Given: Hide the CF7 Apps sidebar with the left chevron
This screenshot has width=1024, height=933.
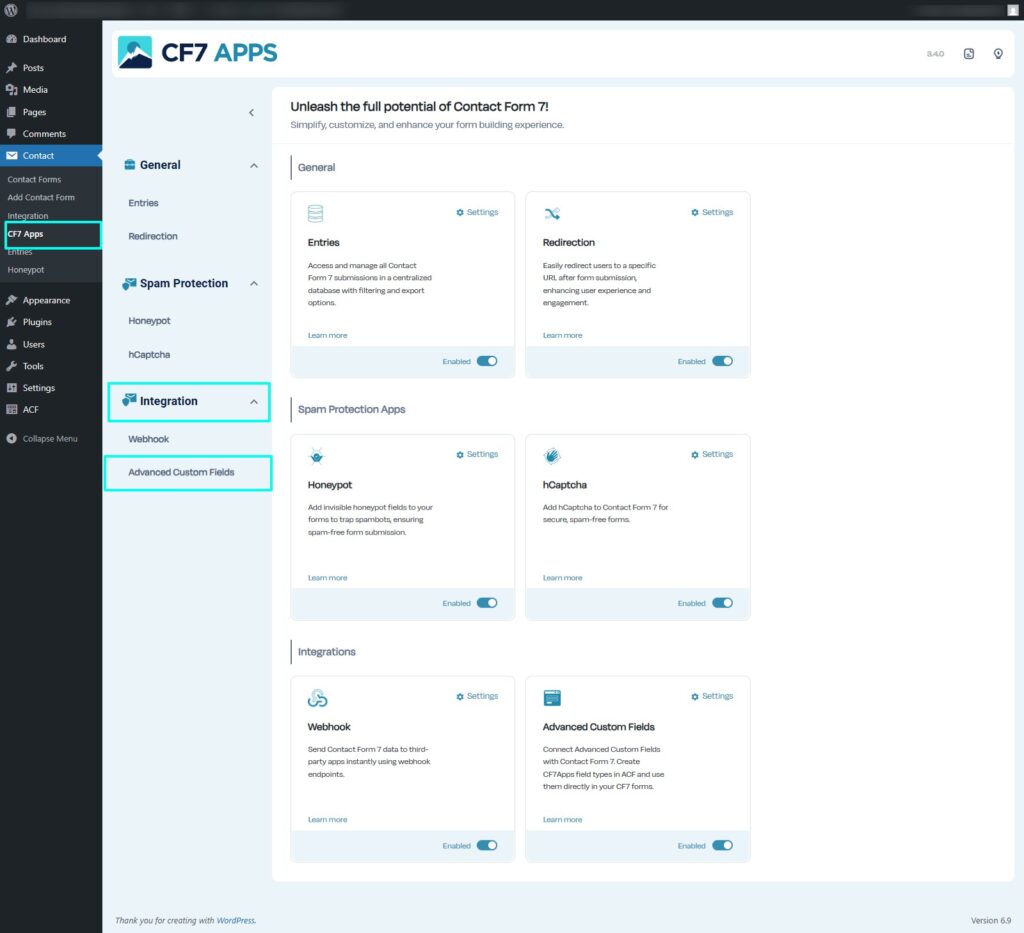Looking at the screenshot, I should click(x=251, y=113).
